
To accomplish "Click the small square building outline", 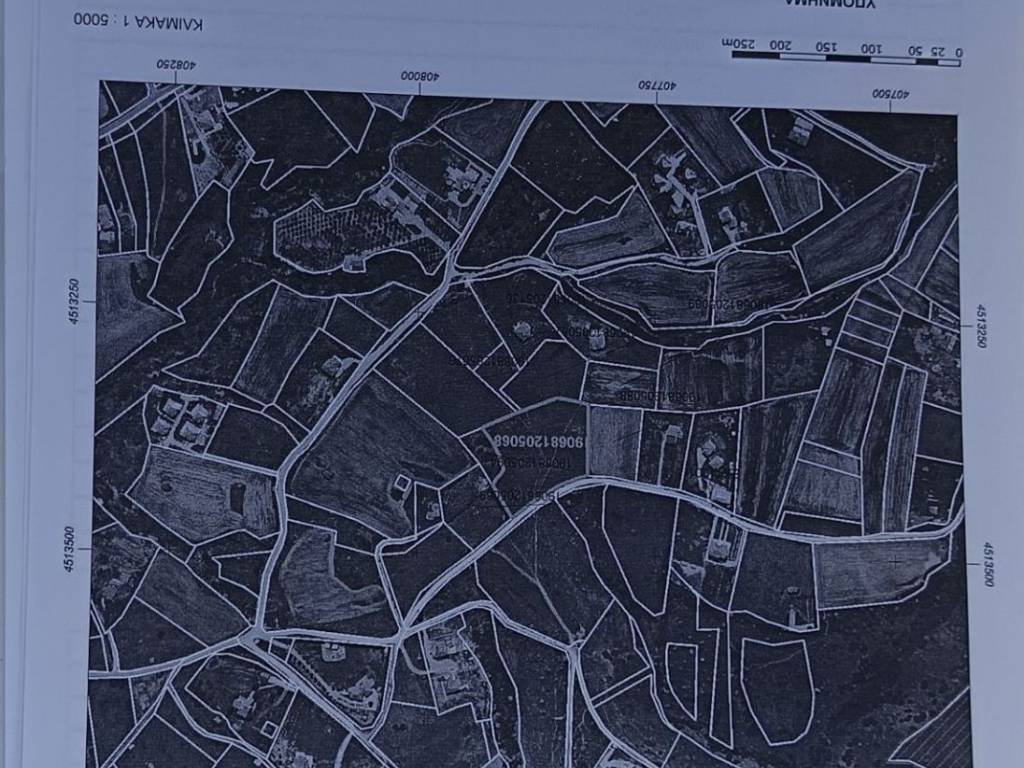I will click(x=401, y=485).
